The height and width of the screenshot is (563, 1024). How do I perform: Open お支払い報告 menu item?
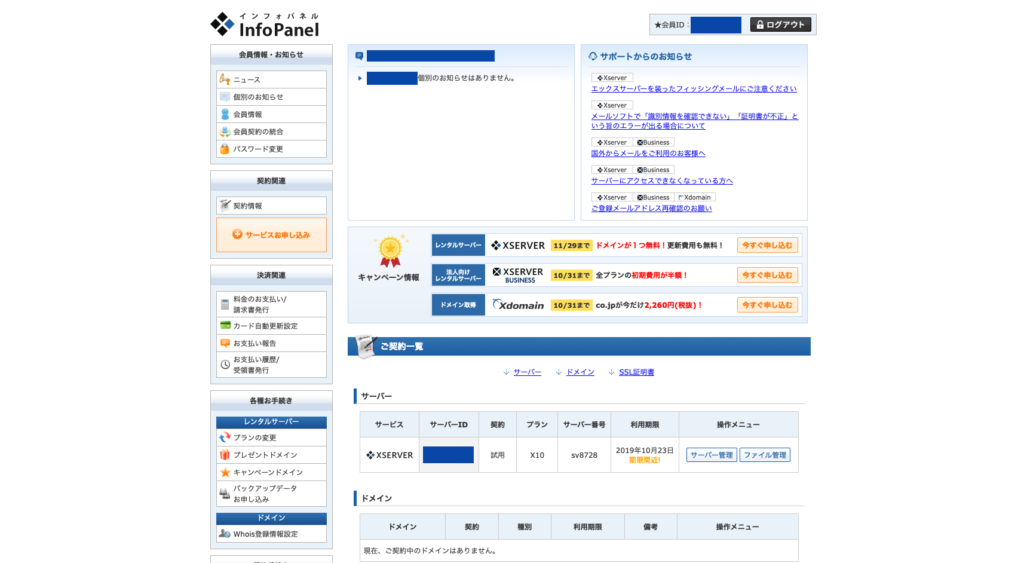click(x=271, y=343)
